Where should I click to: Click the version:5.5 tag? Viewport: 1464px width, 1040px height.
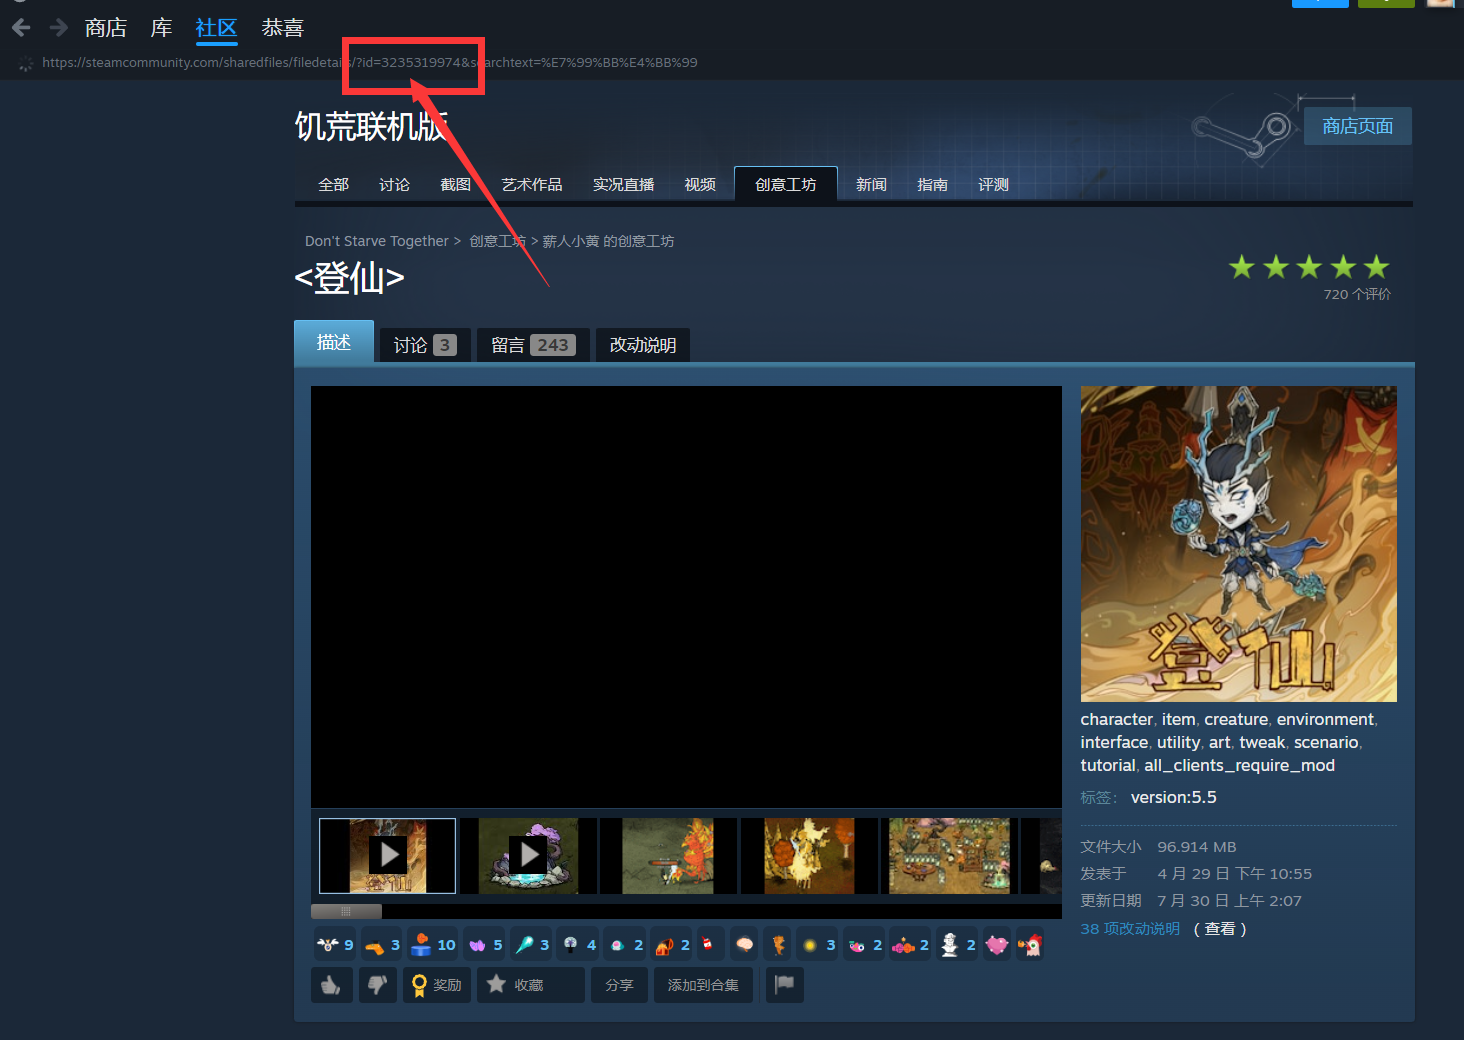pos(1174,797)
